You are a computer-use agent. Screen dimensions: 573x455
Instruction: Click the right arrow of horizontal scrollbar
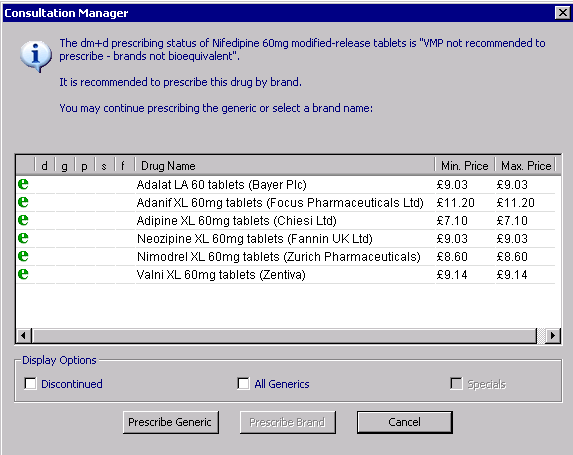click(553, 335)
